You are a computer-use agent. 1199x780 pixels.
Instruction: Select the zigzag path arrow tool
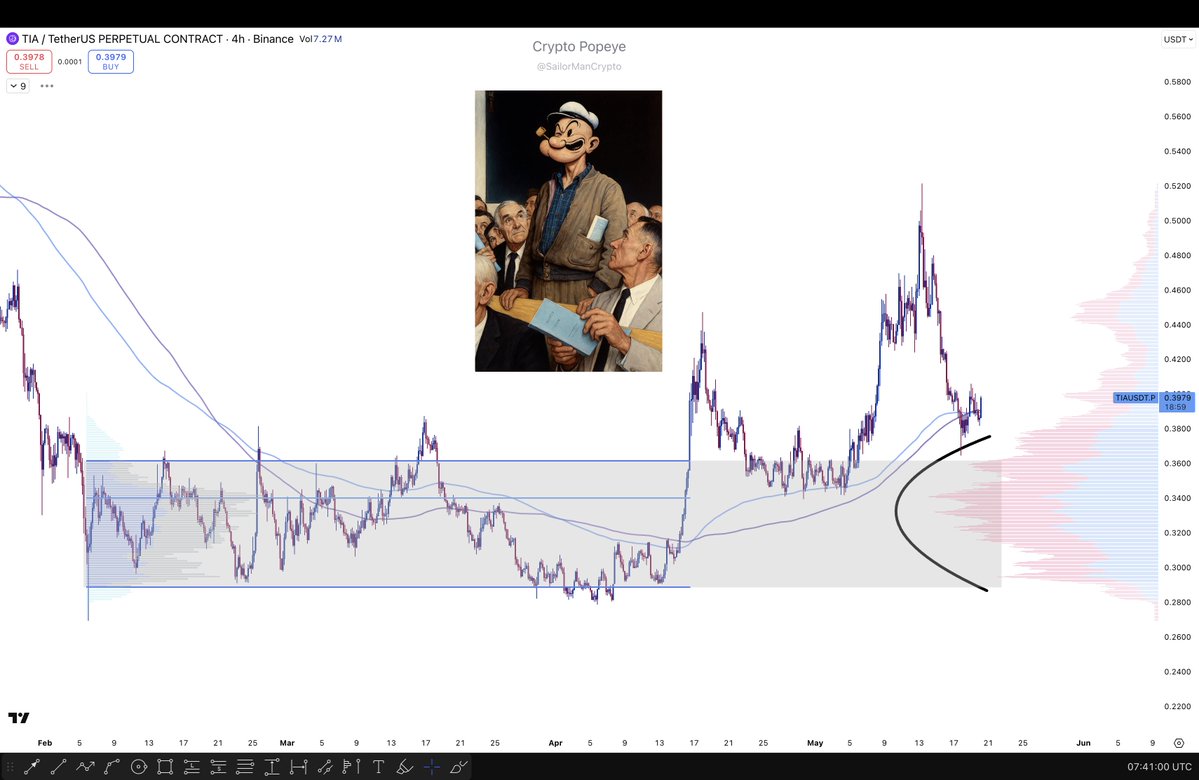pos(85,767)
